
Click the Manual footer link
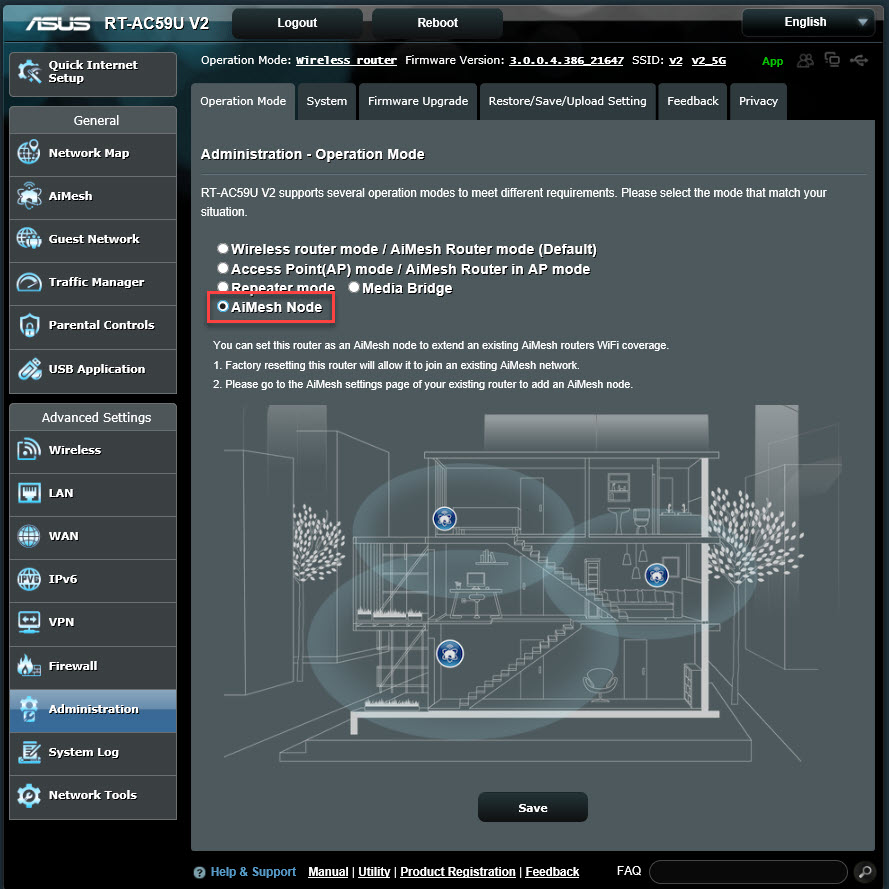[328, 871]
